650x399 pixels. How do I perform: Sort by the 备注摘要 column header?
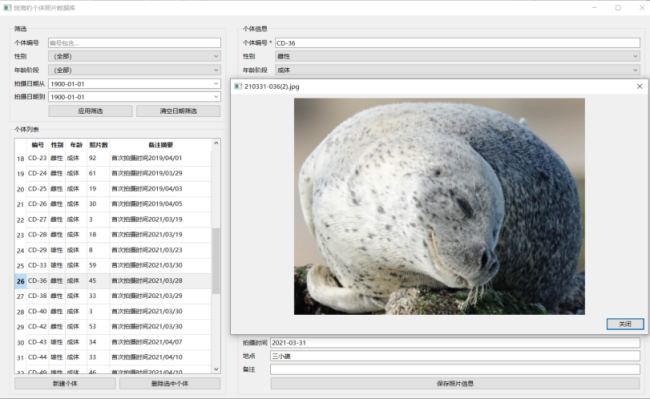[160, 145]
